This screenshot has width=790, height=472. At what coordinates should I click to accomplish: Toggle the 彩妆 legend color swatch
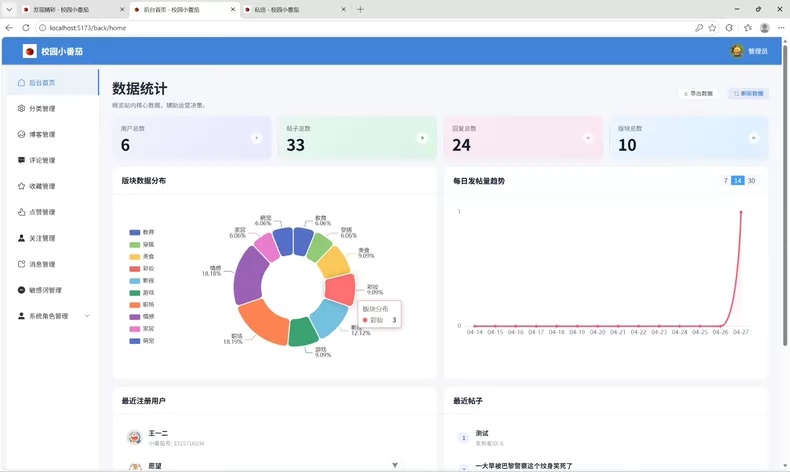pyautogui.click(x=135, y=268)
